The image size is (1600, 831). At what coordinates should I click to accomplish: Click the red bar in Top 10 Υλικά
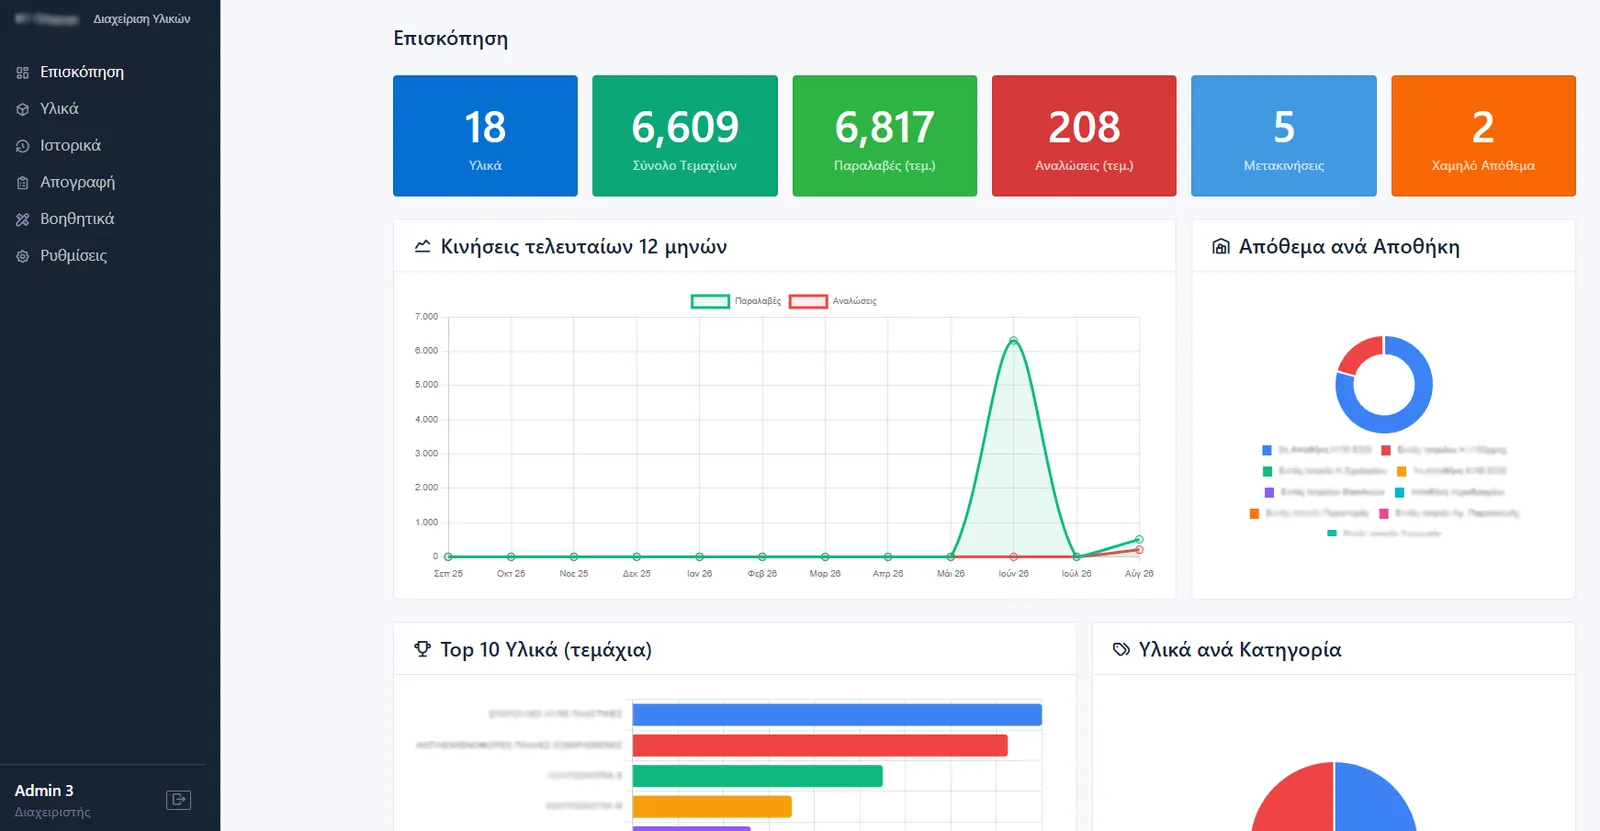click(820, 745)
